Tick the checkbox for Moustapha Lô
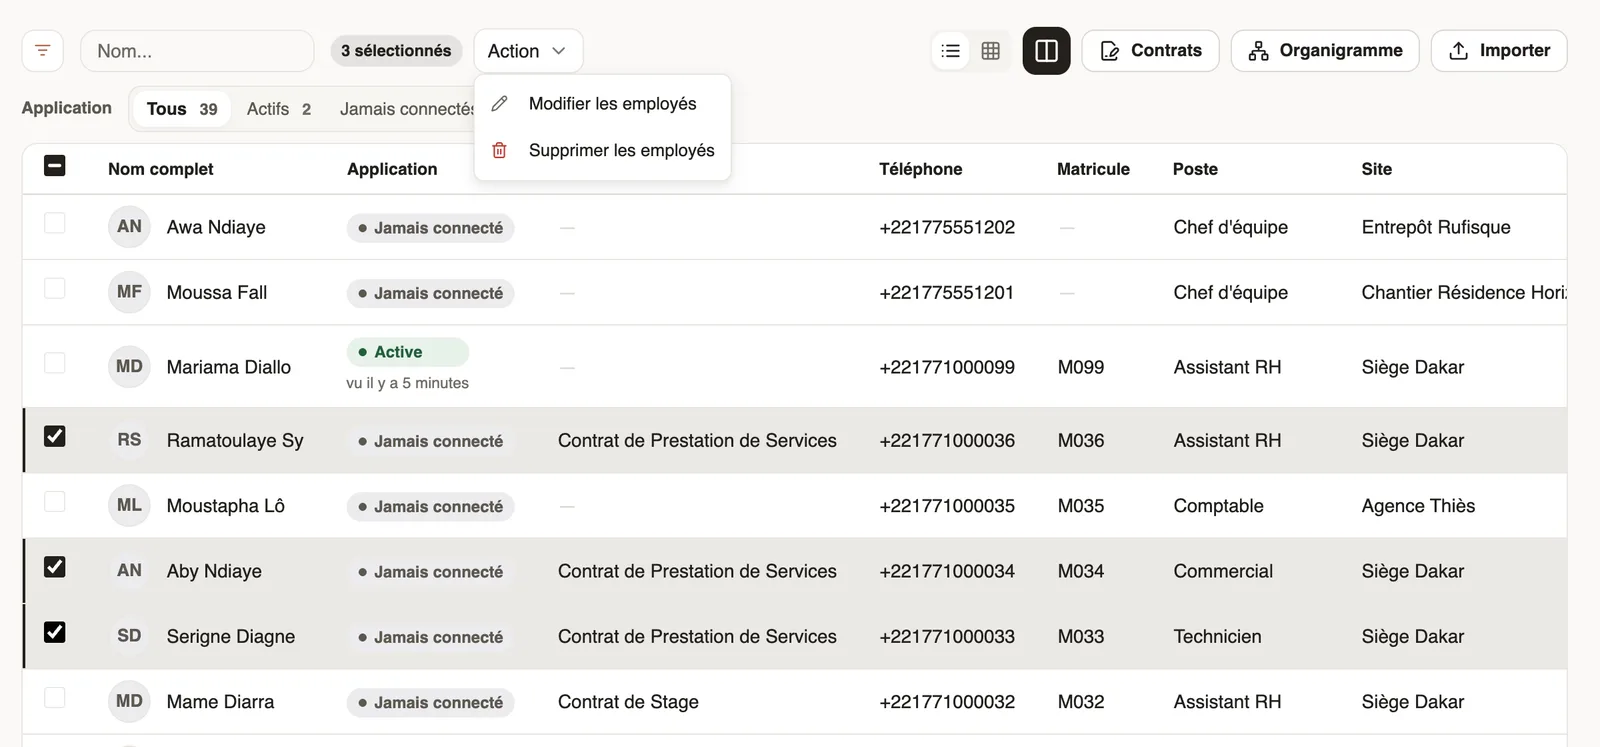This screenshot has height=747, width=1600. point(55,502)
